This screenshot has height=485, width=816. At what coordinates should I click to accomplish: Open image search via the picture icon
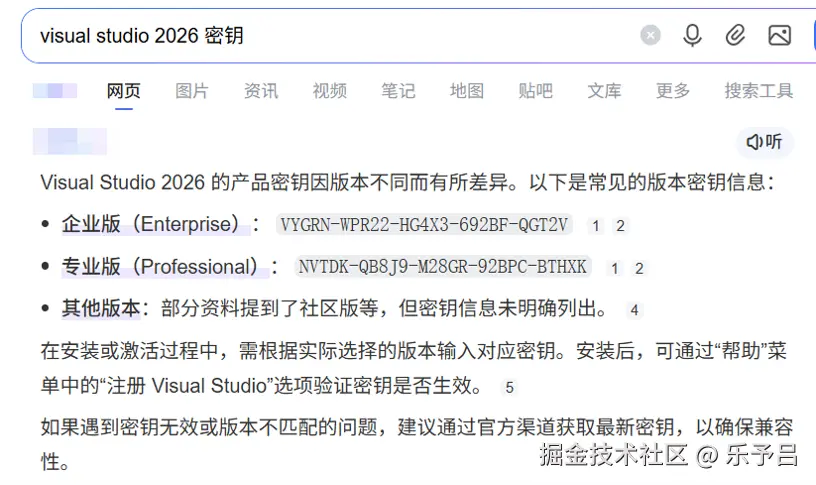780,35
